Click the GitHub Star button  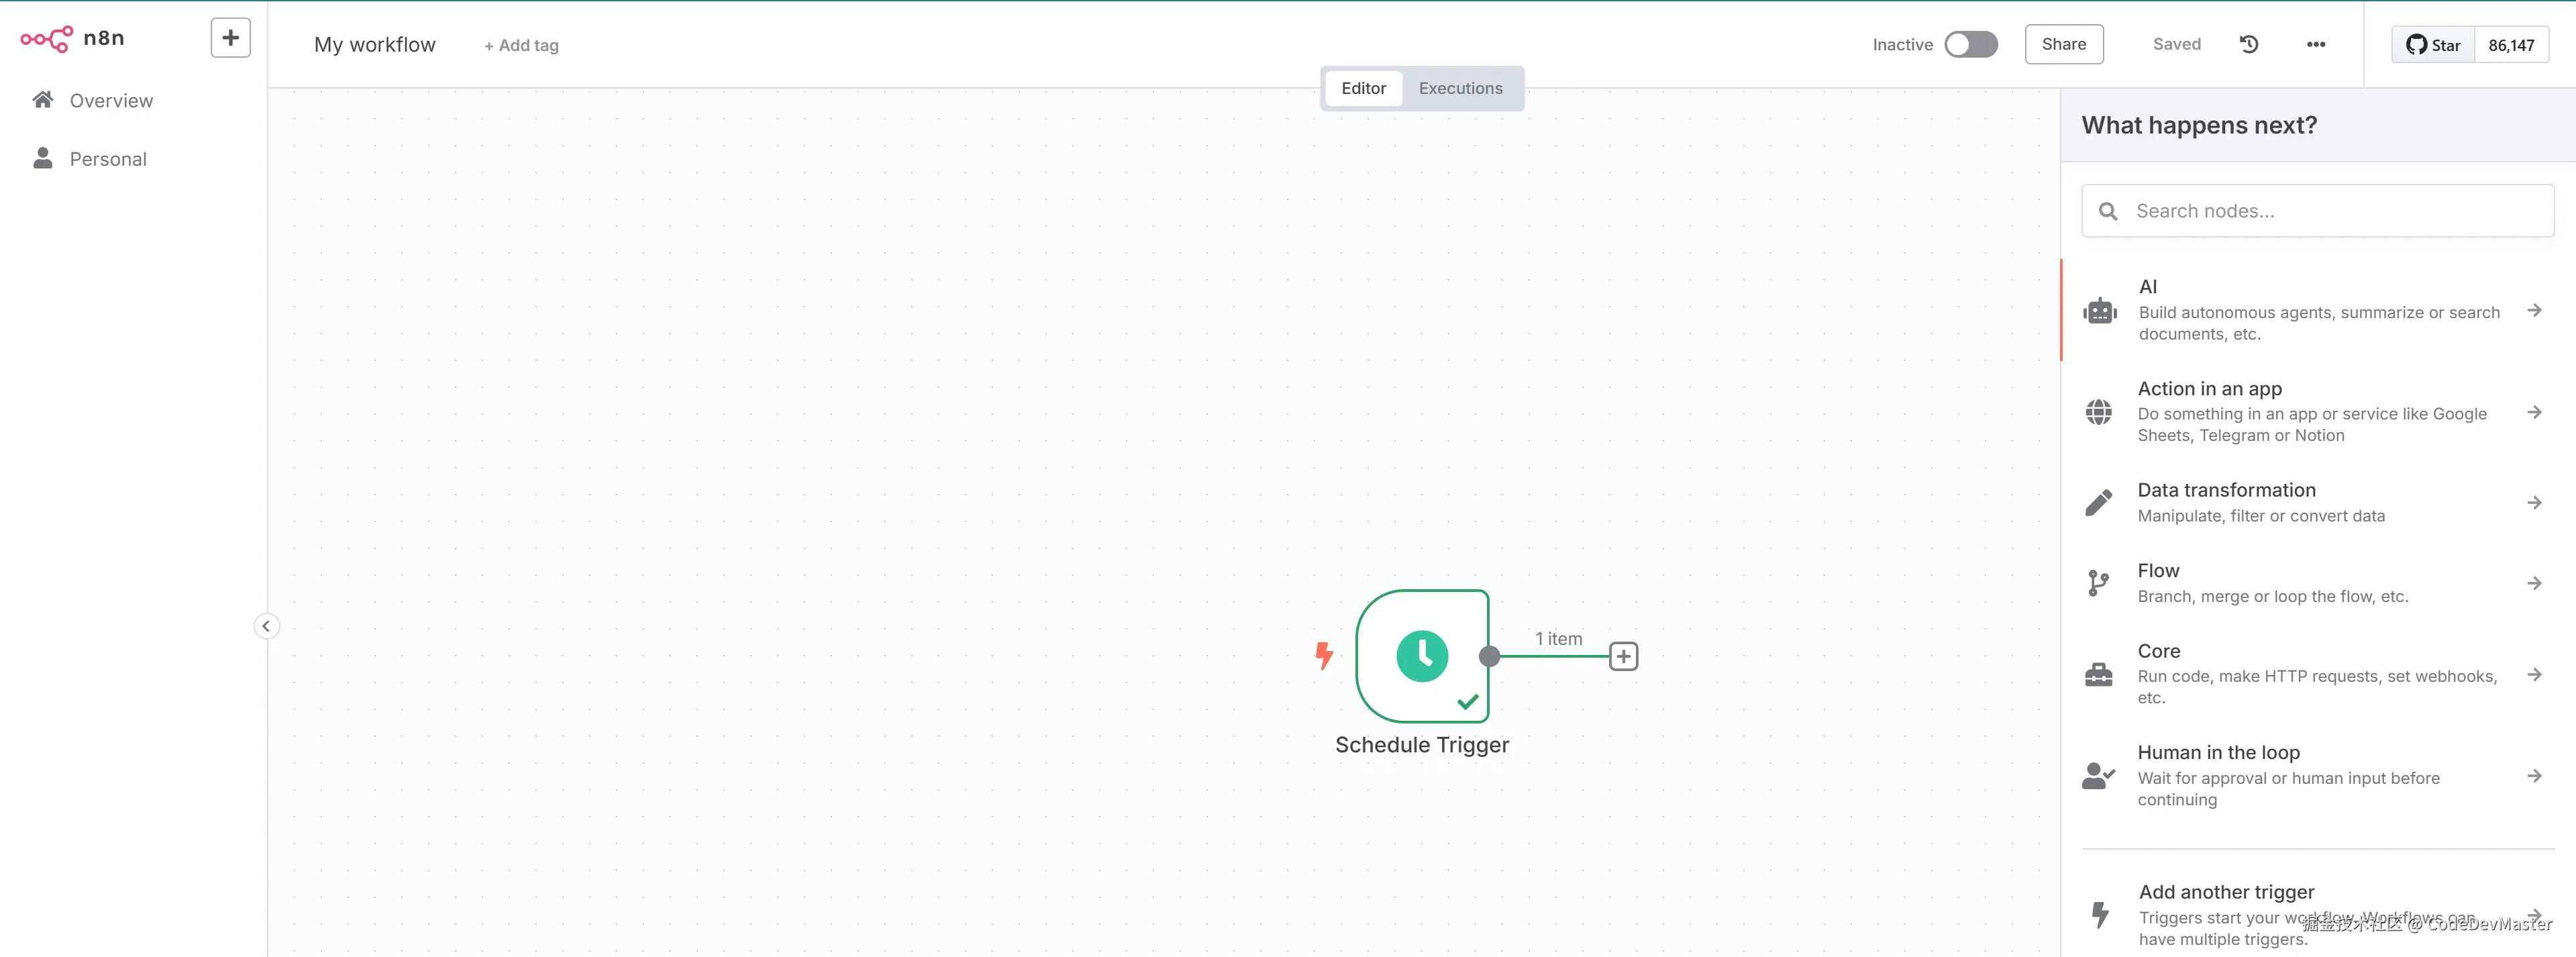2433,45
